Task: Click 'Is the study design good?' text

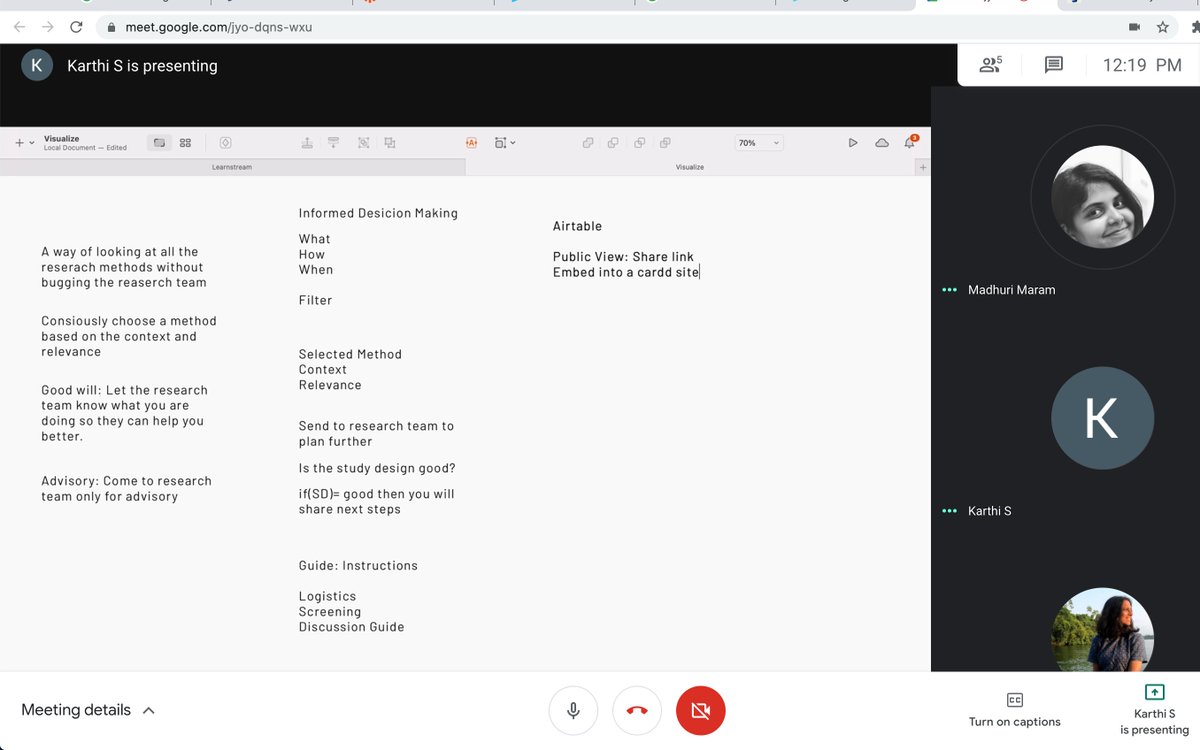Action: point(377,468)
